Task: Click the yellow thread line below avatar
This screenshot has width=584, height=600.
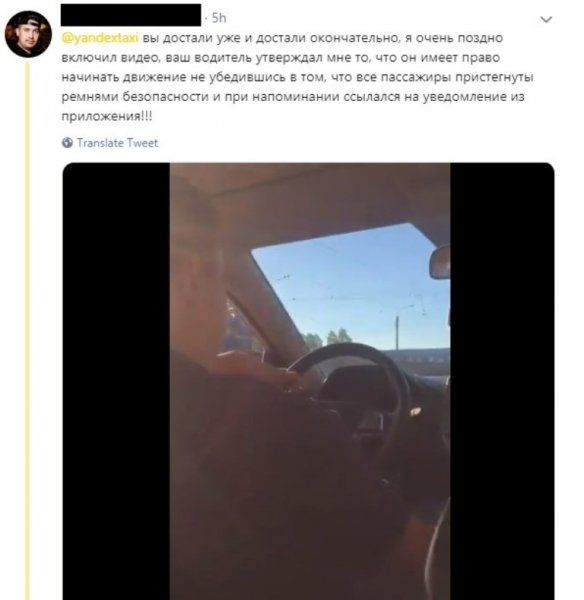Action: pyautogui.click(x=27, y=331)
